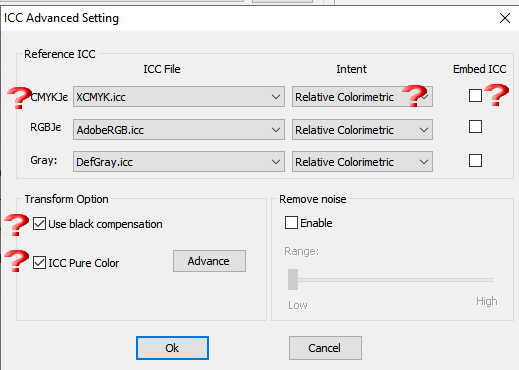Click the Remove noise Range slider handle
519x370 pixels.
pos(293,279)
